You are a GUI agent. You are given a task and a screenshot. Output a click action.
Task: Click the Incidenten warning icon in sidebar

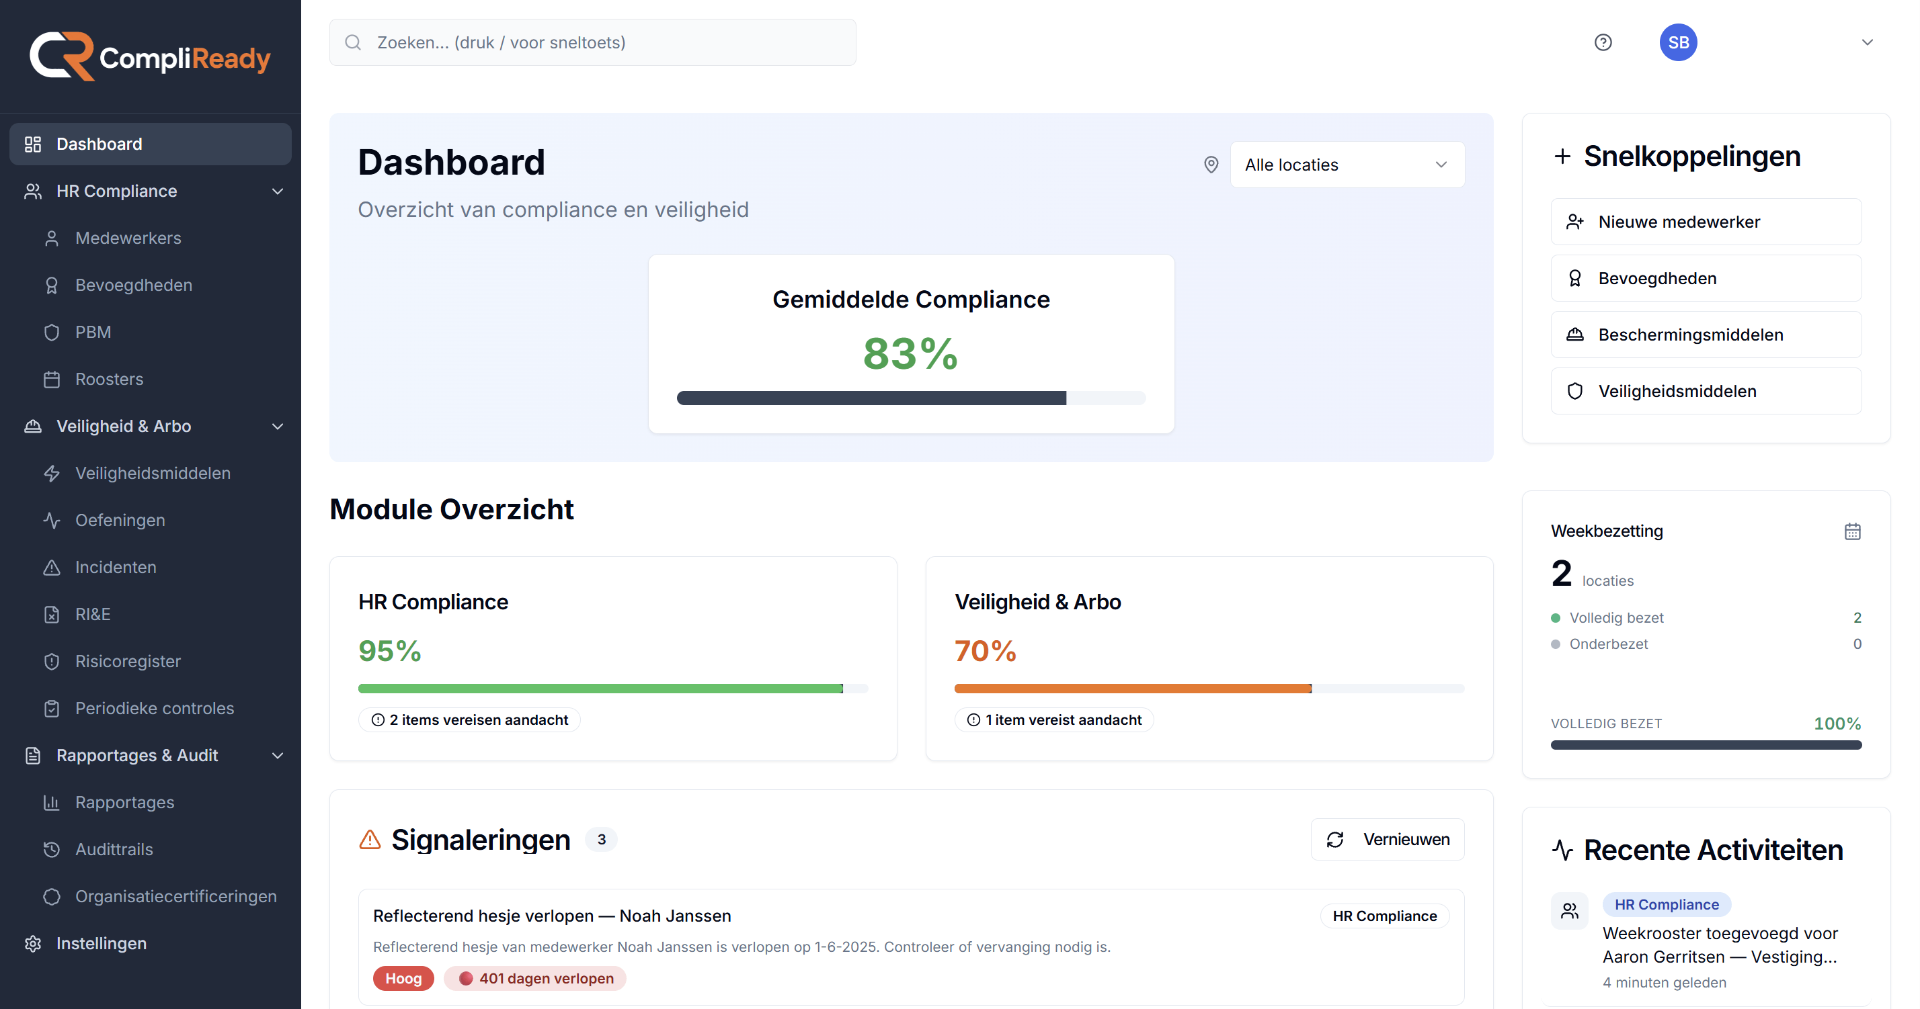pyautogui.click(x=52, y=567)
